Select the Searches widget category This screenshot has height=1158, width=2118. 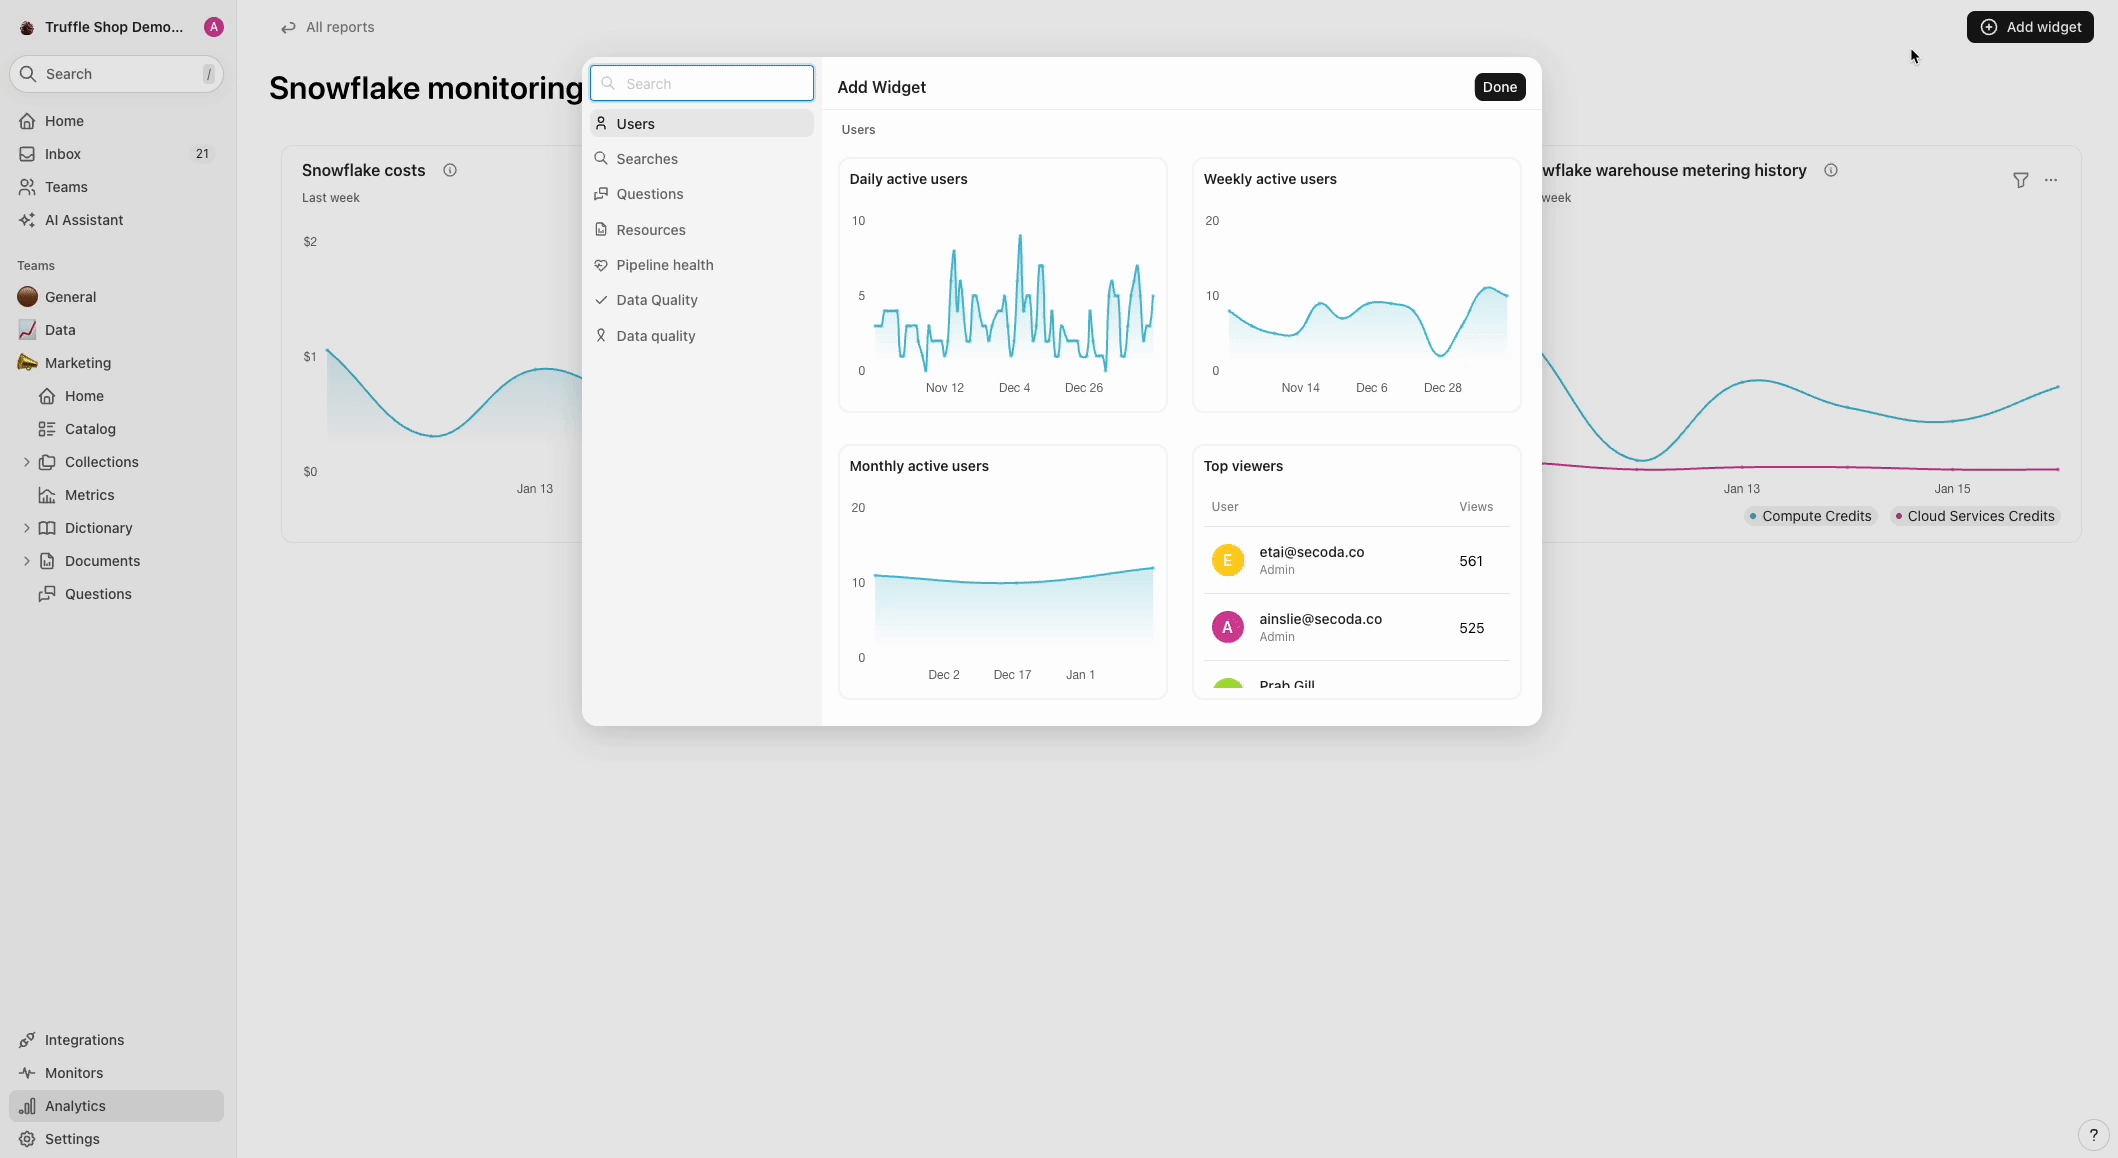pos(646,159)
